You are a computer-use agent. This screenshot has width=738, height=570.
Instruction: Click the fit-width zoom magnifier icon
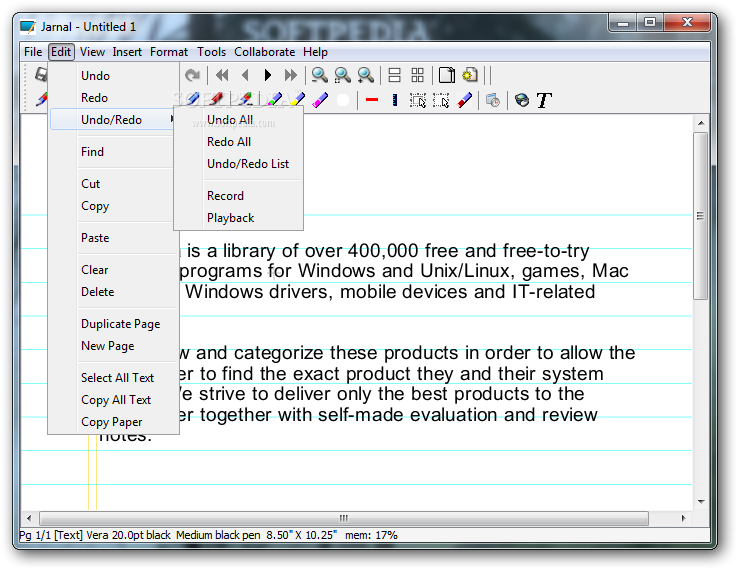click(x=343, y=75)
